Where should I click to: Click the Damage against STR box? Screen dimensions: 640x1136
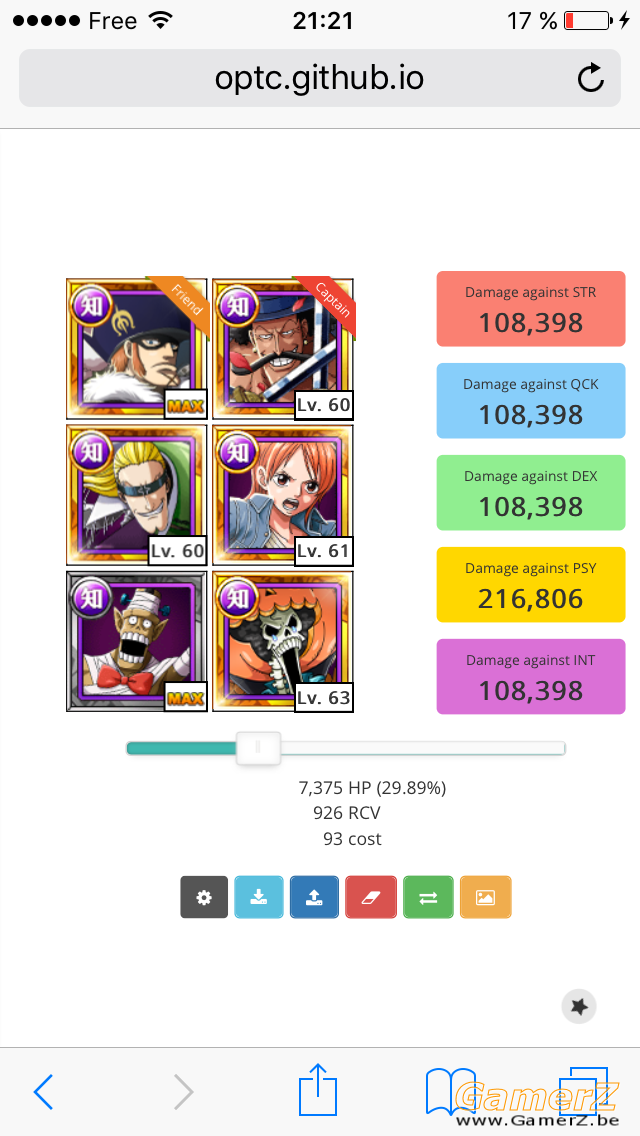531,309
